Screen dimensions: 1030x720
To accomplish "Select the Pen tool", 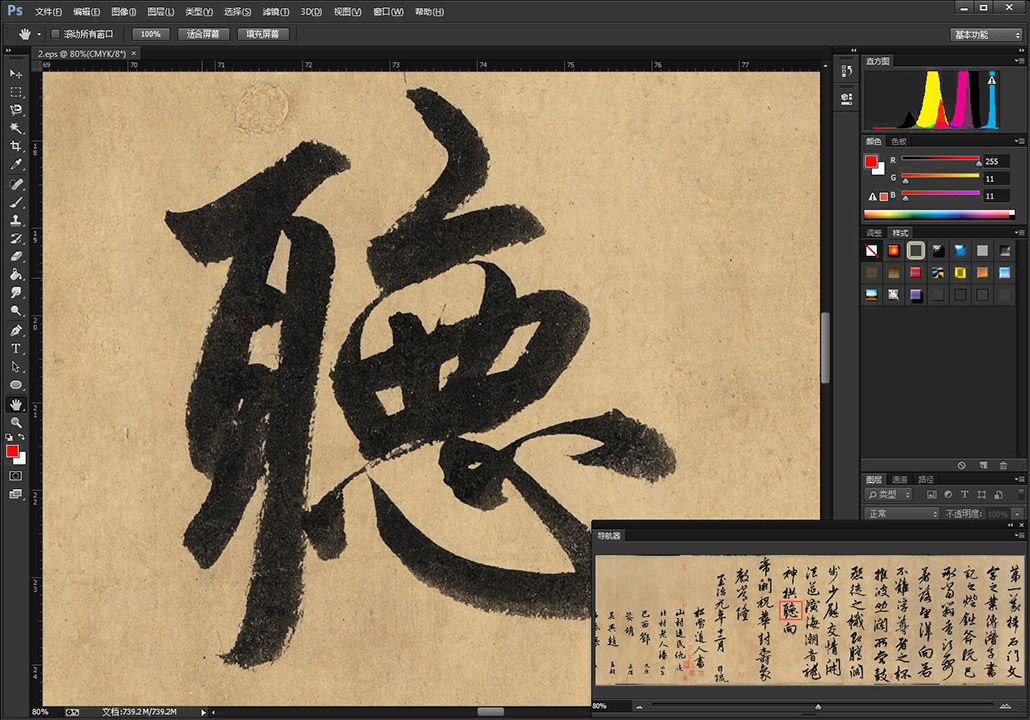I will (16, 330).
